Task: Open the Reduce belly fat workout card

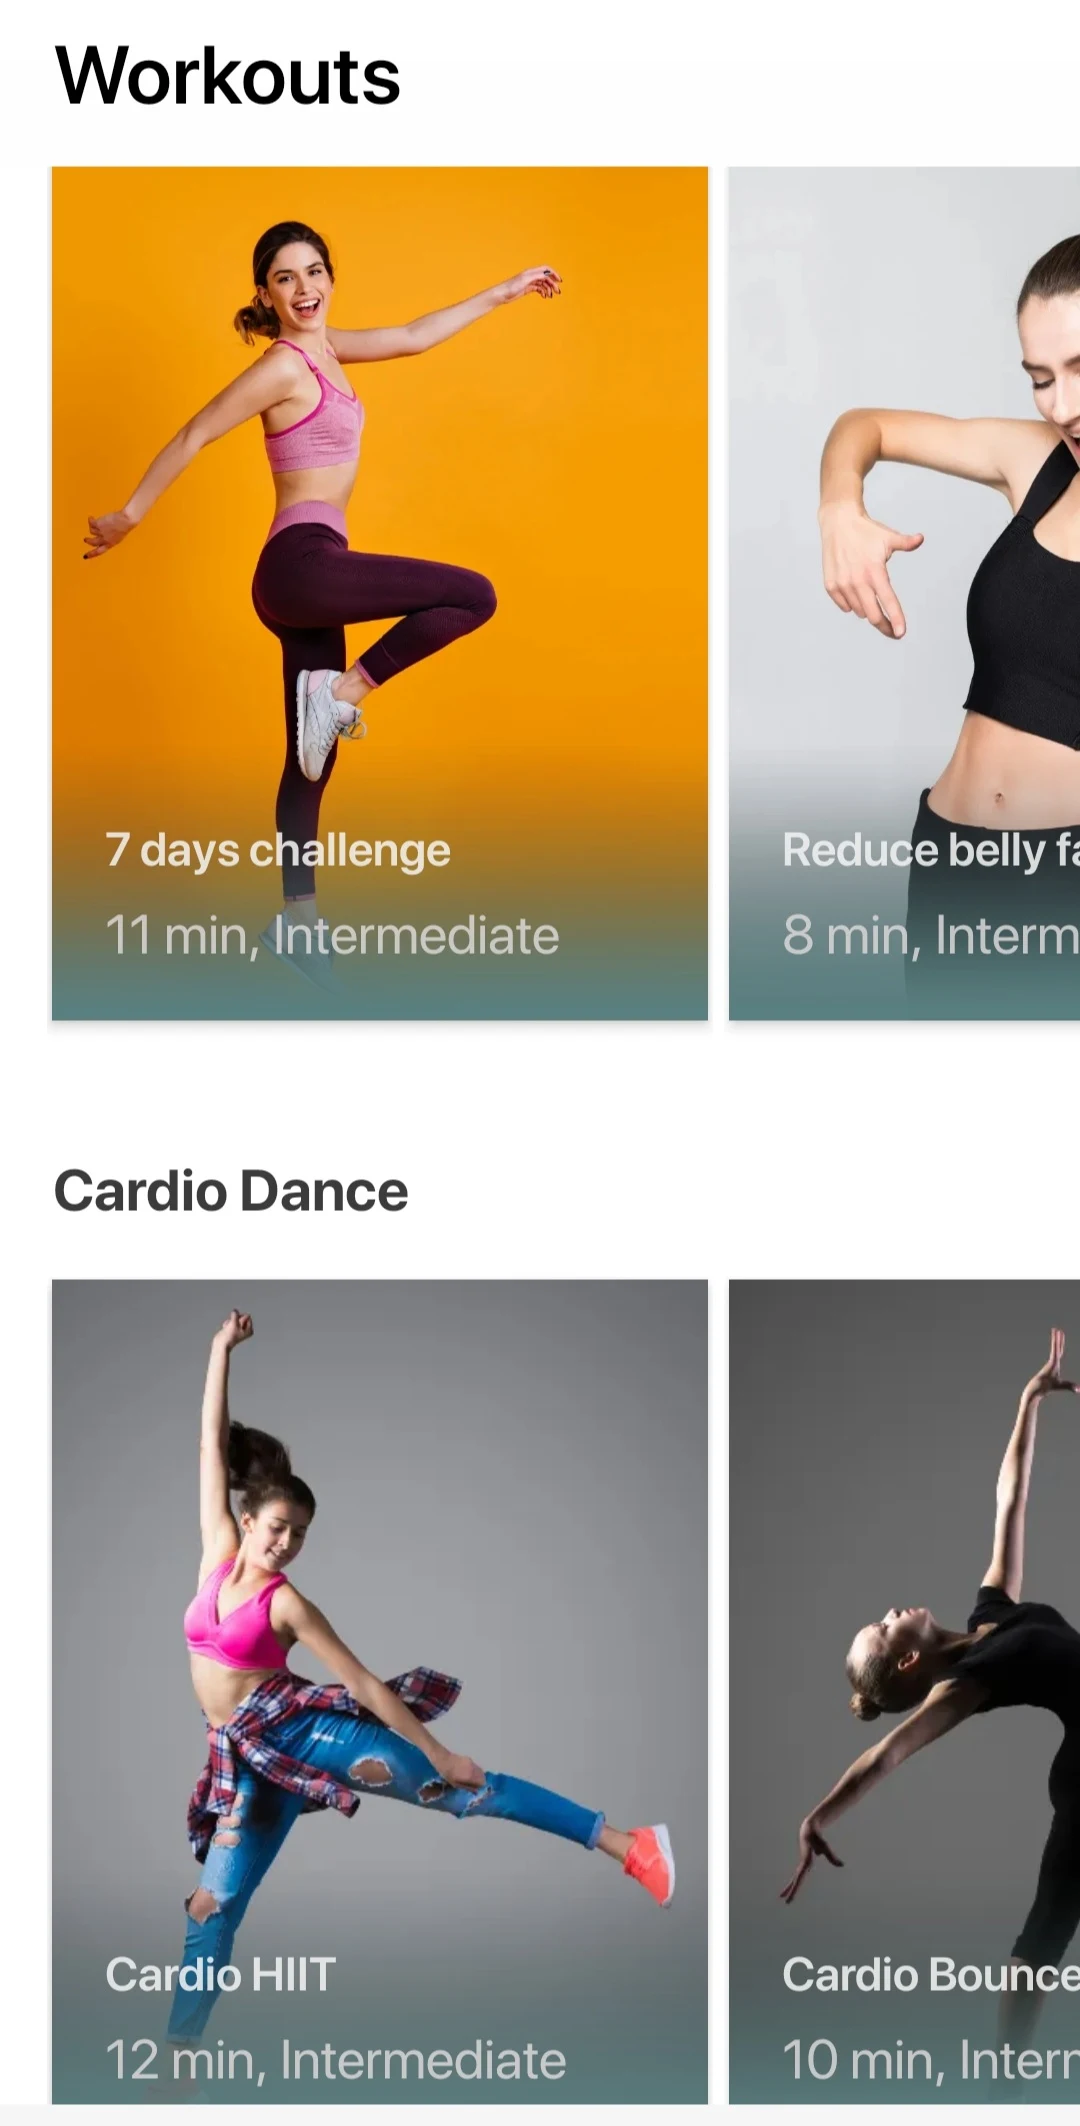Action: tap(904, 593)
